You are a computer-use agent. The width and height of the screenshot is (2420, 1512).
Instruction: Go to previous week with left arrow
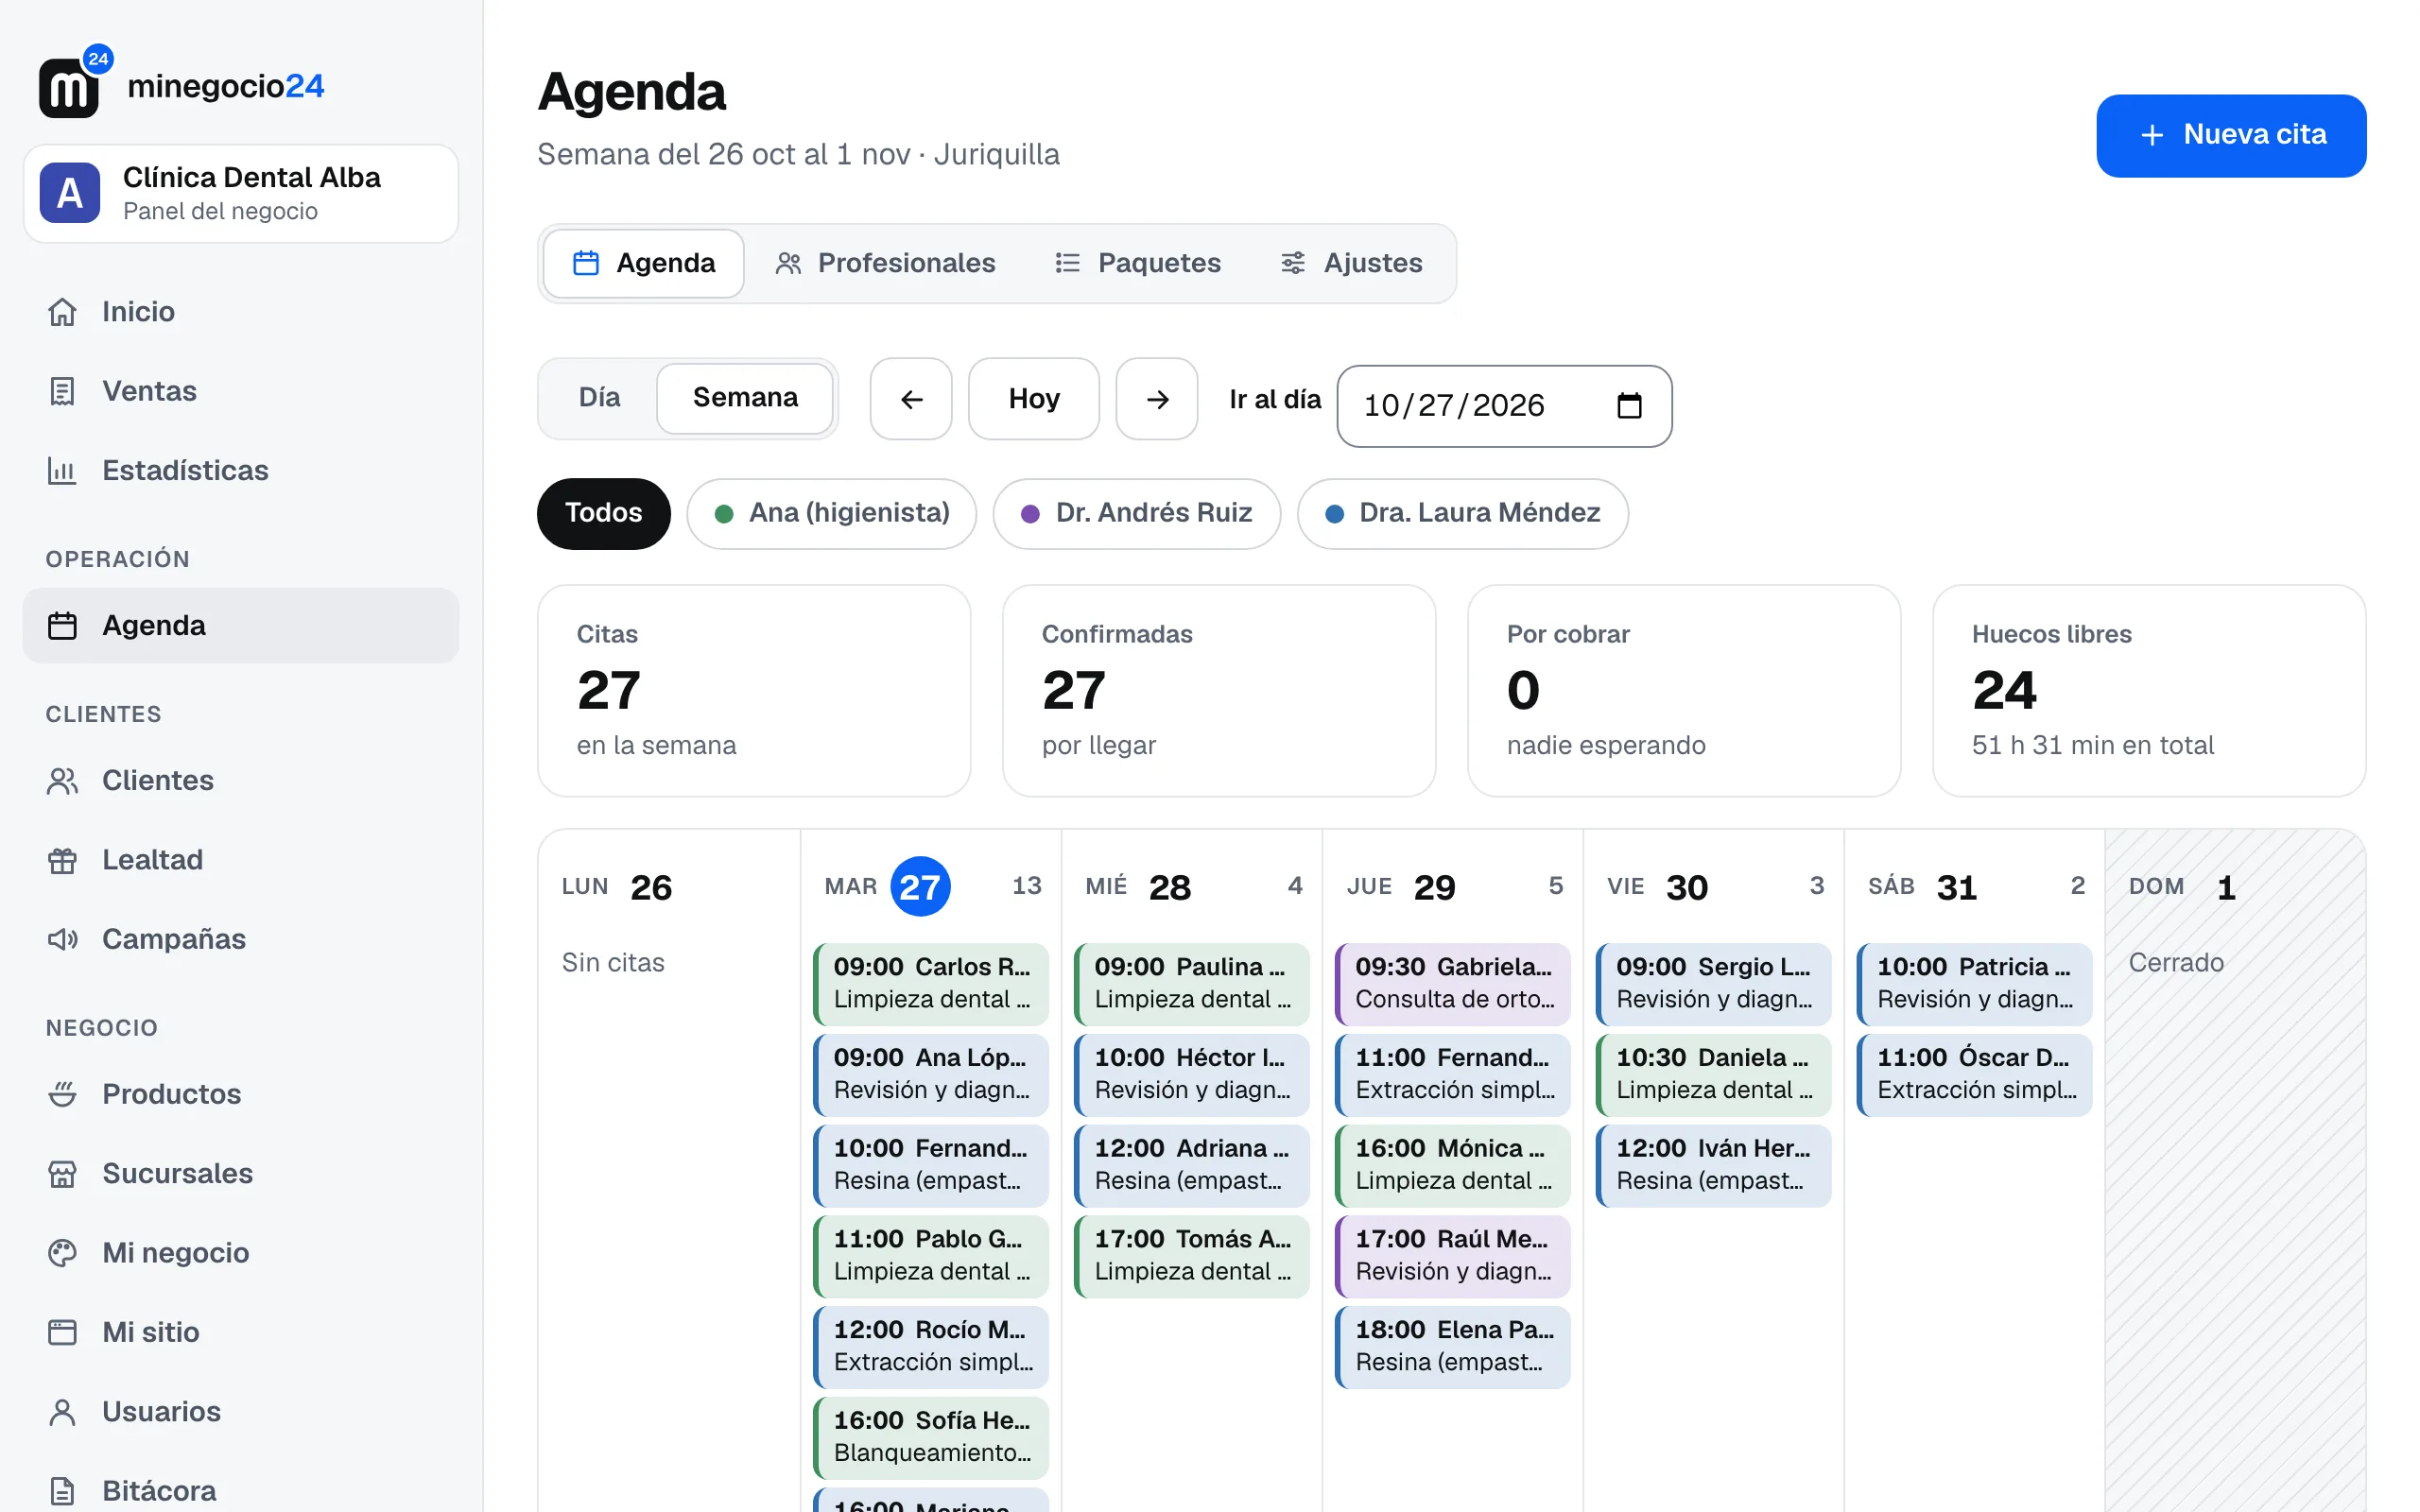(911, 399)
